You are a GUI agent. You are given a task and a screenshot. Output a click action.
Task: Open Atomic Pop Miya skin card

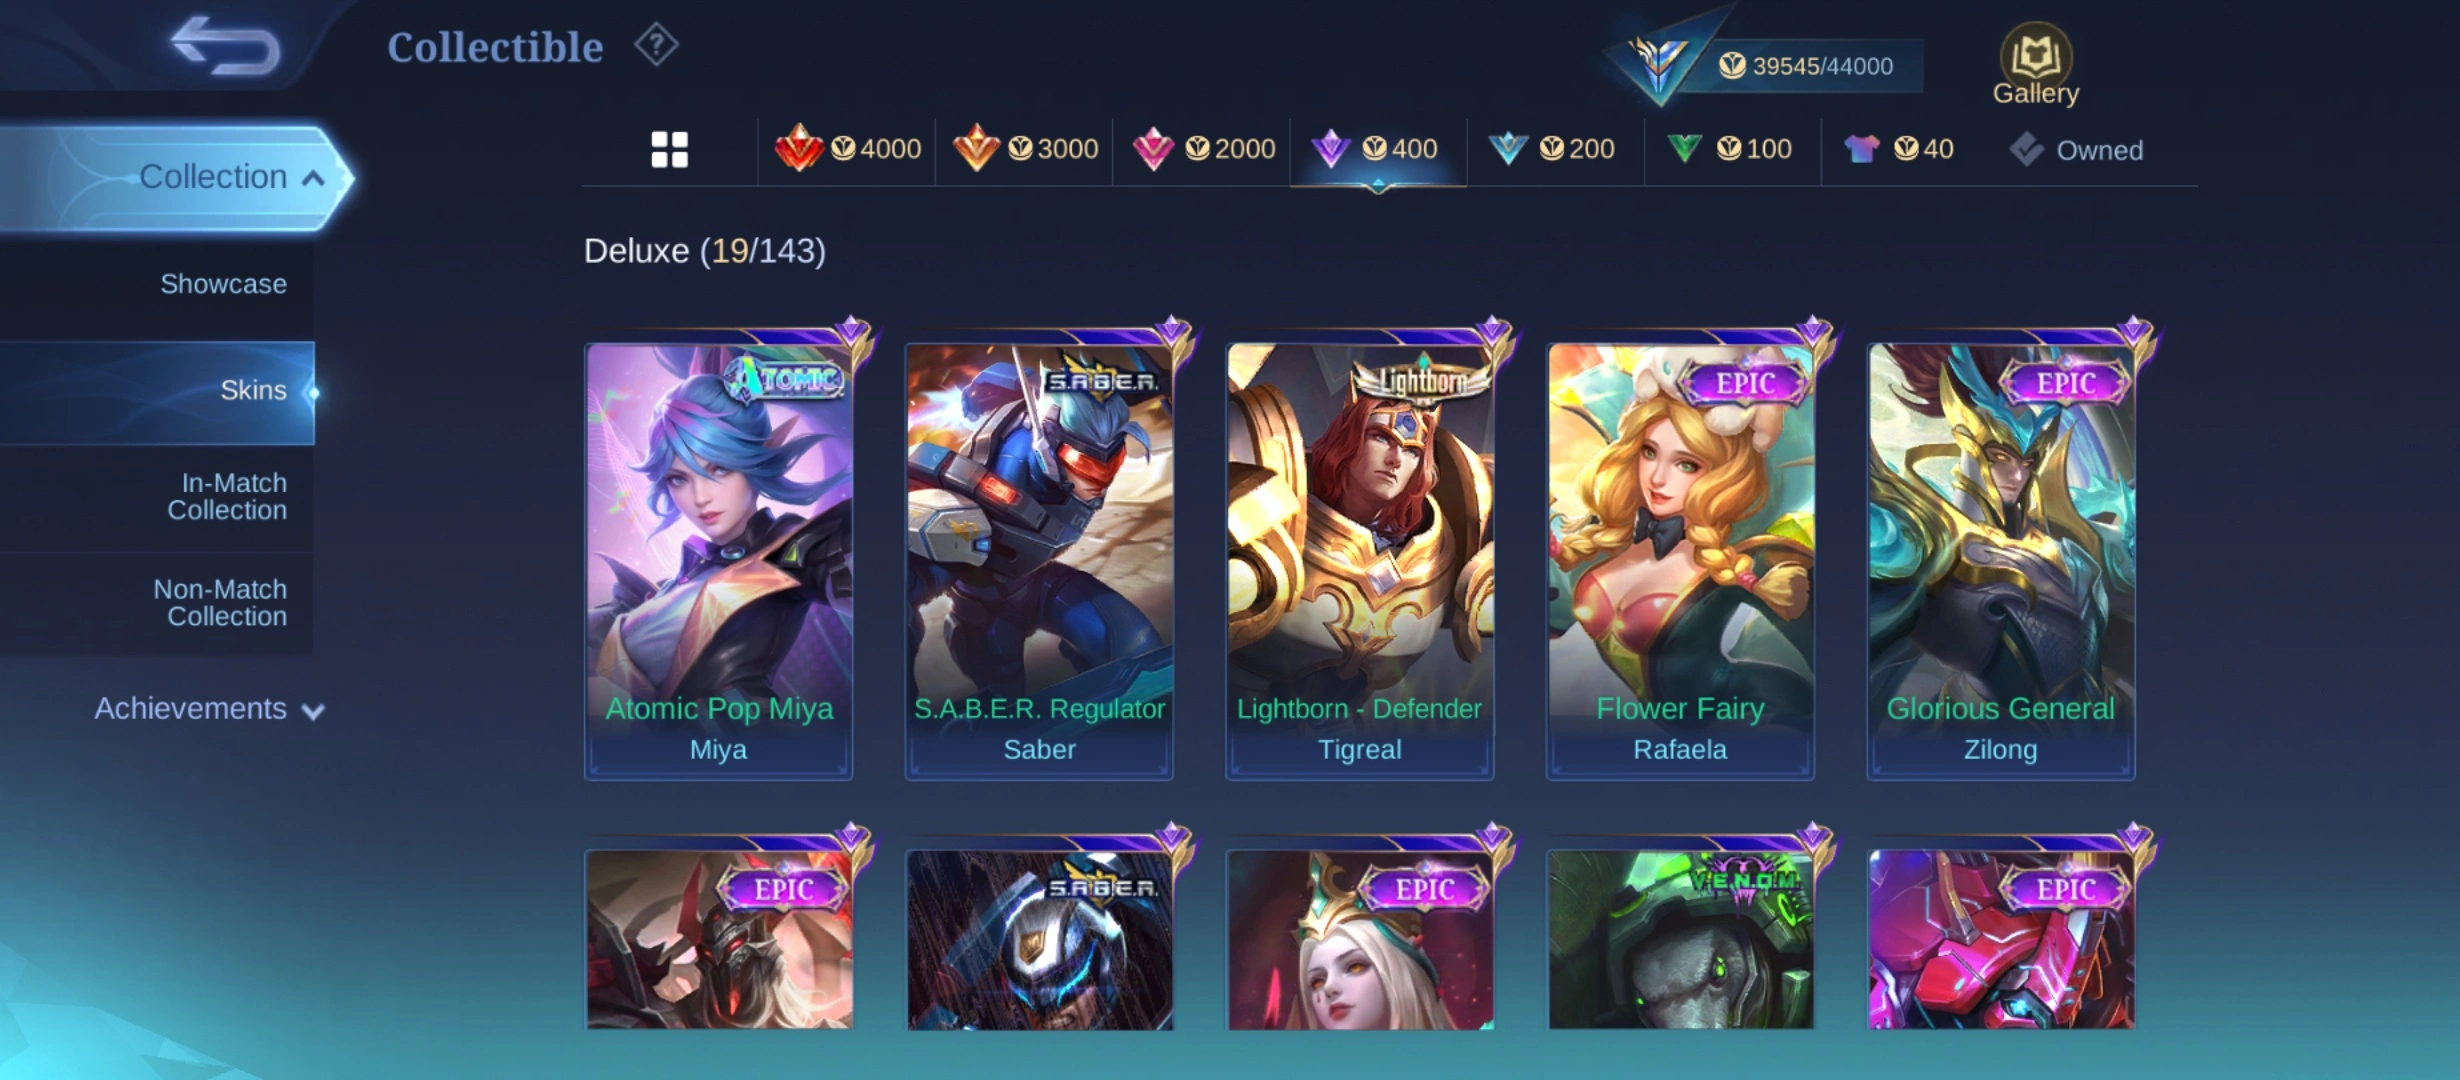point(718,561)
